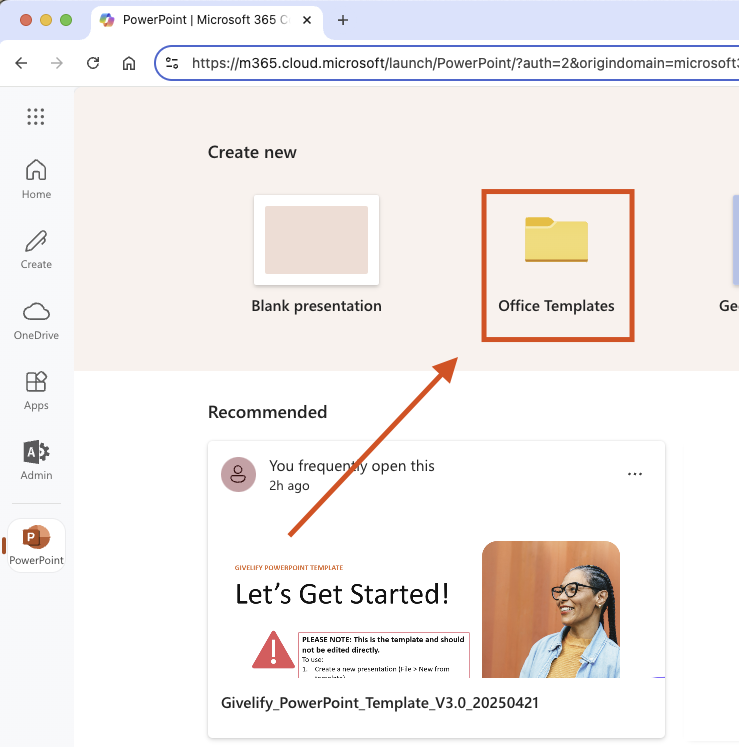Open Create in the sidebar
The height and width of the screenshot is (747, 739).
tap(36, 249)
